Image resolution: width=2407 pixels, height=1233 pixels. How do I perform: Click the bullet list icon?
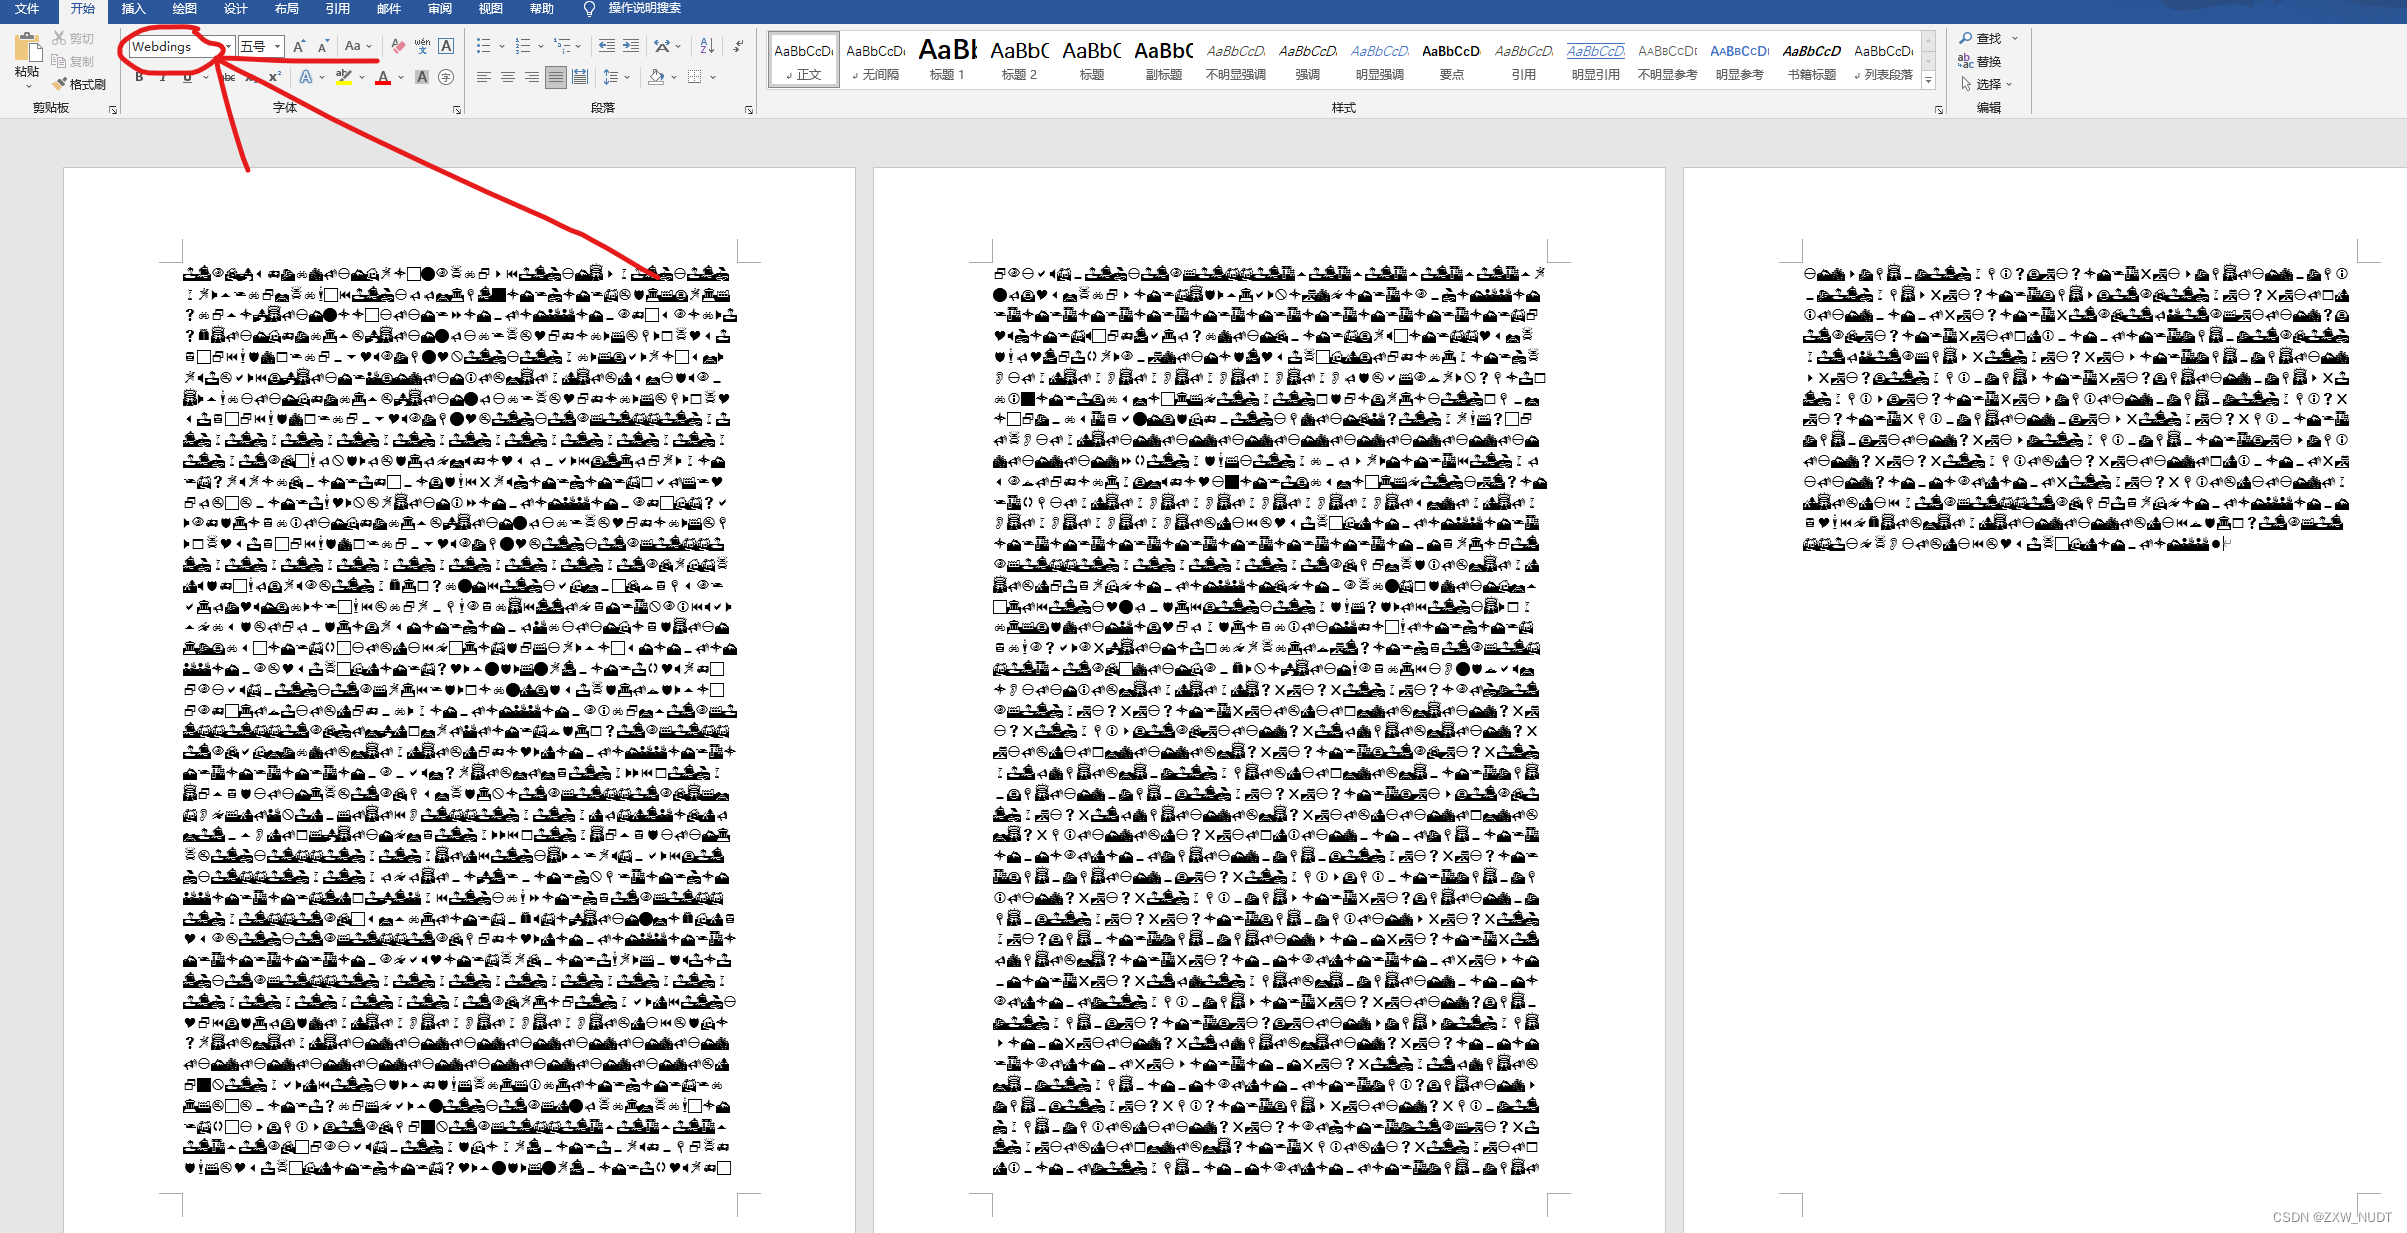[x=484, y=46]
